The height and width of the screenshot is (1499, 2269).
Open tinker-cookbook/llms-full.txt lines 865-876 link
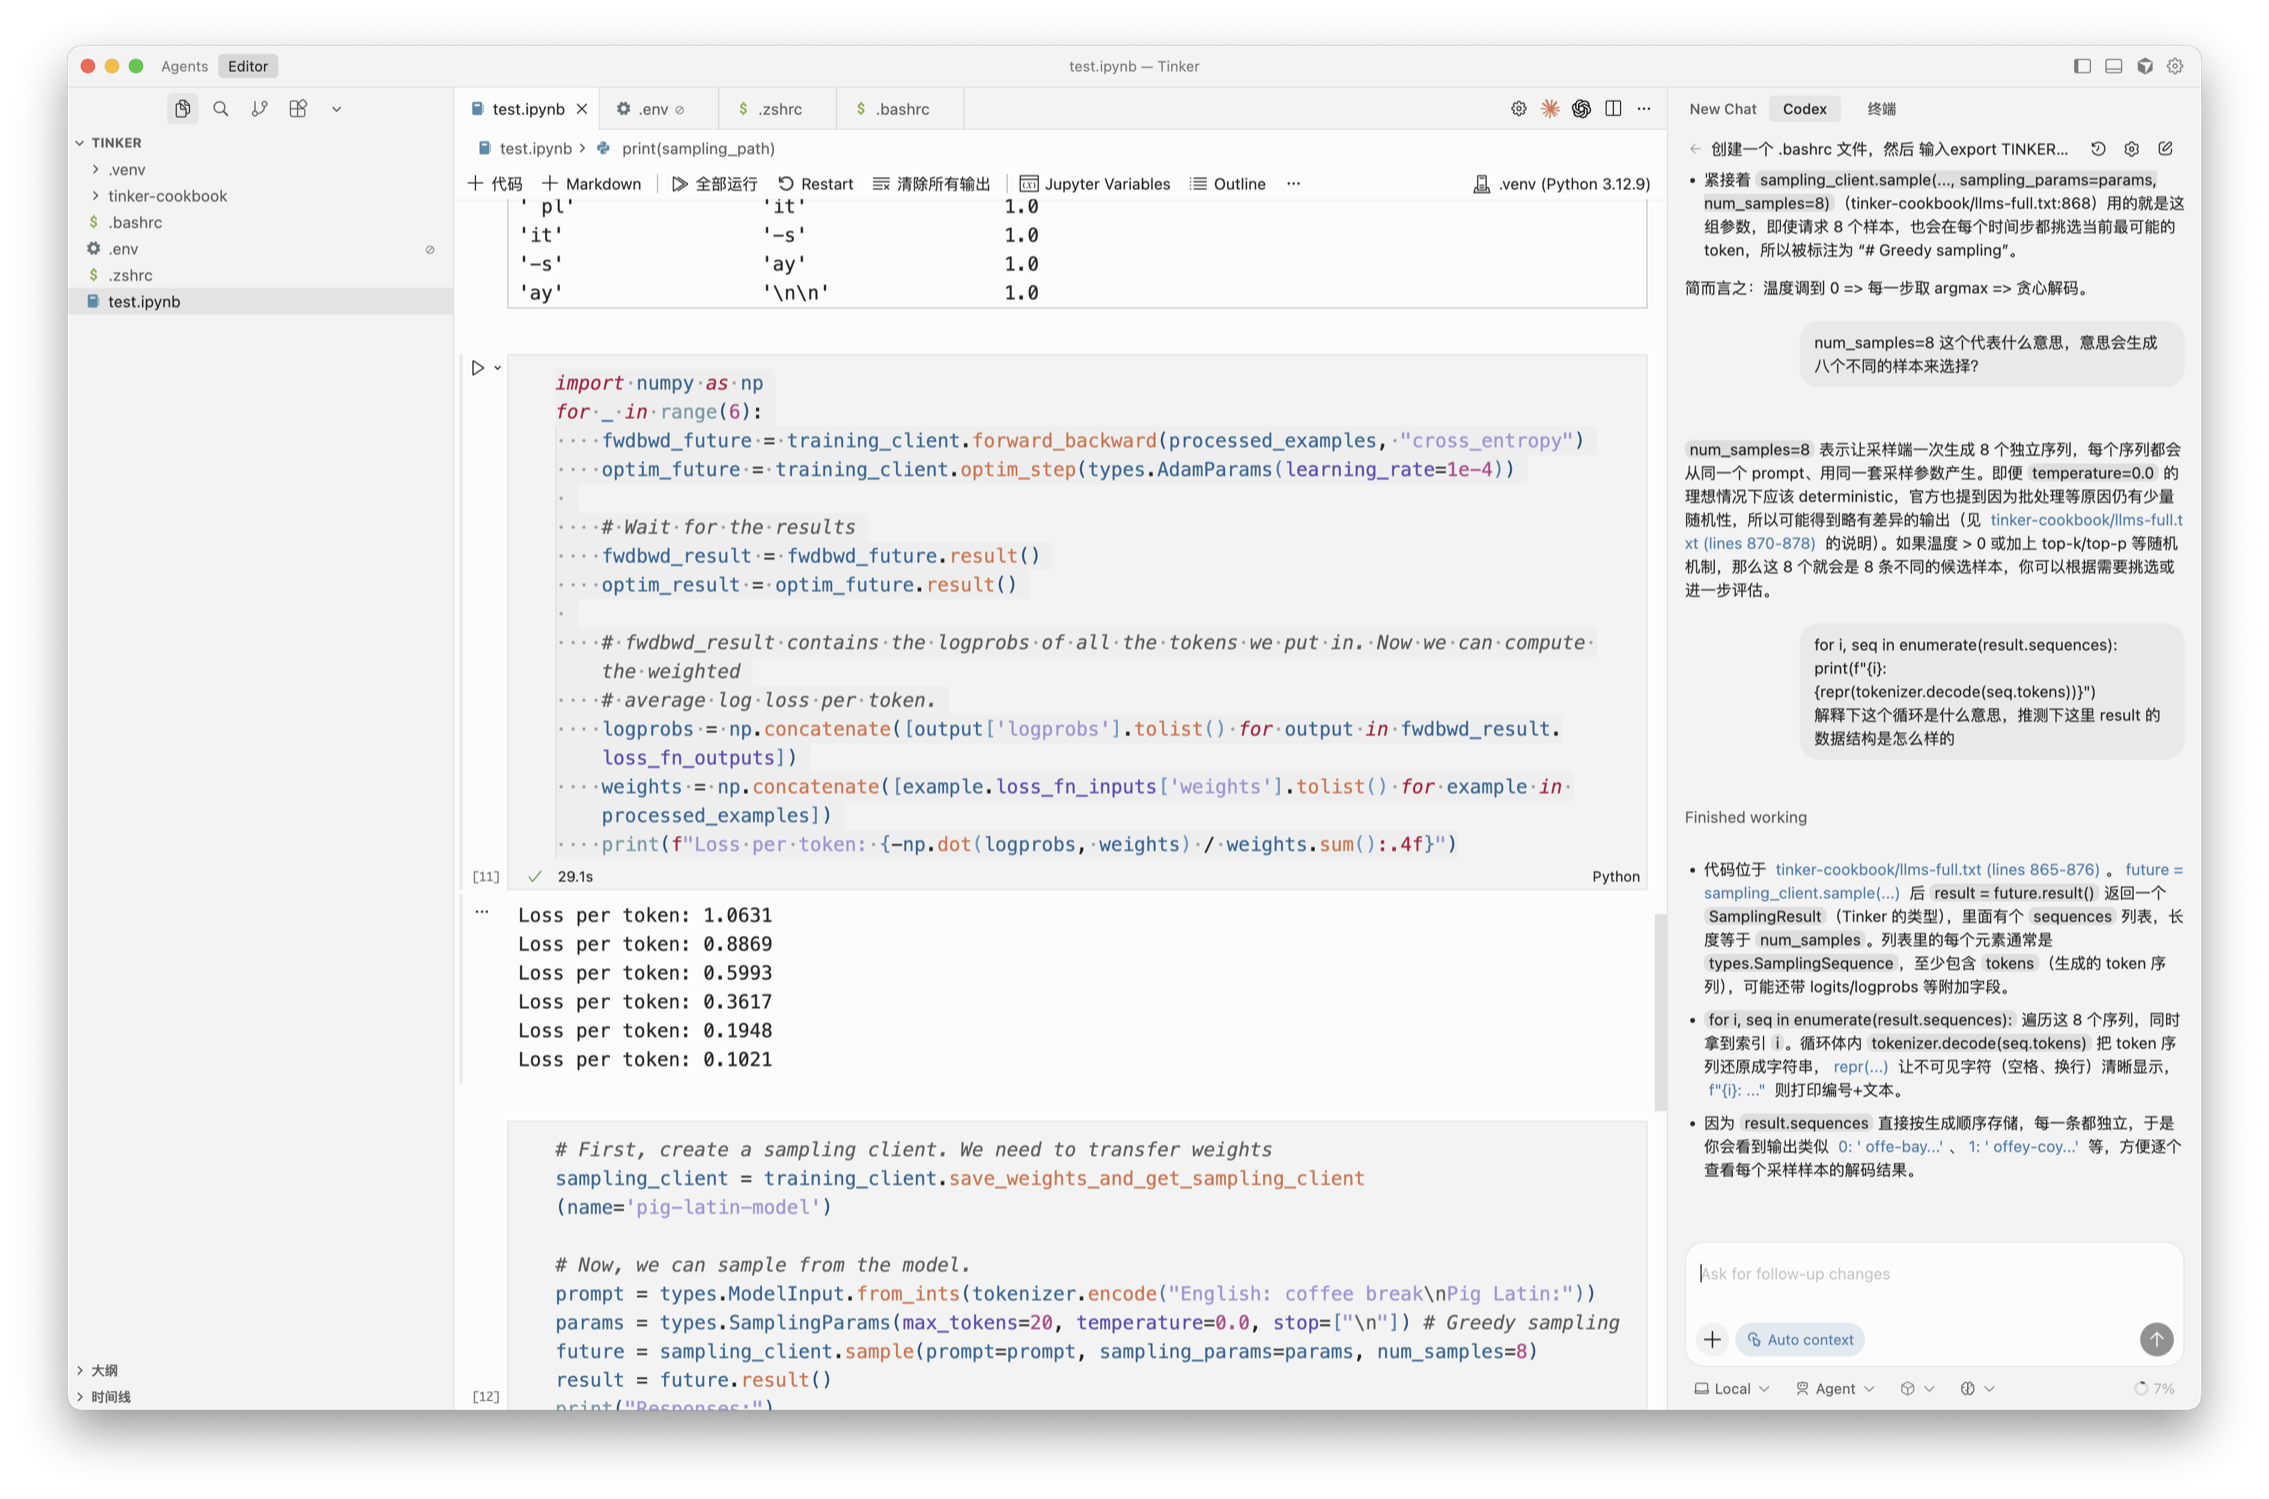pos(1936,869)
